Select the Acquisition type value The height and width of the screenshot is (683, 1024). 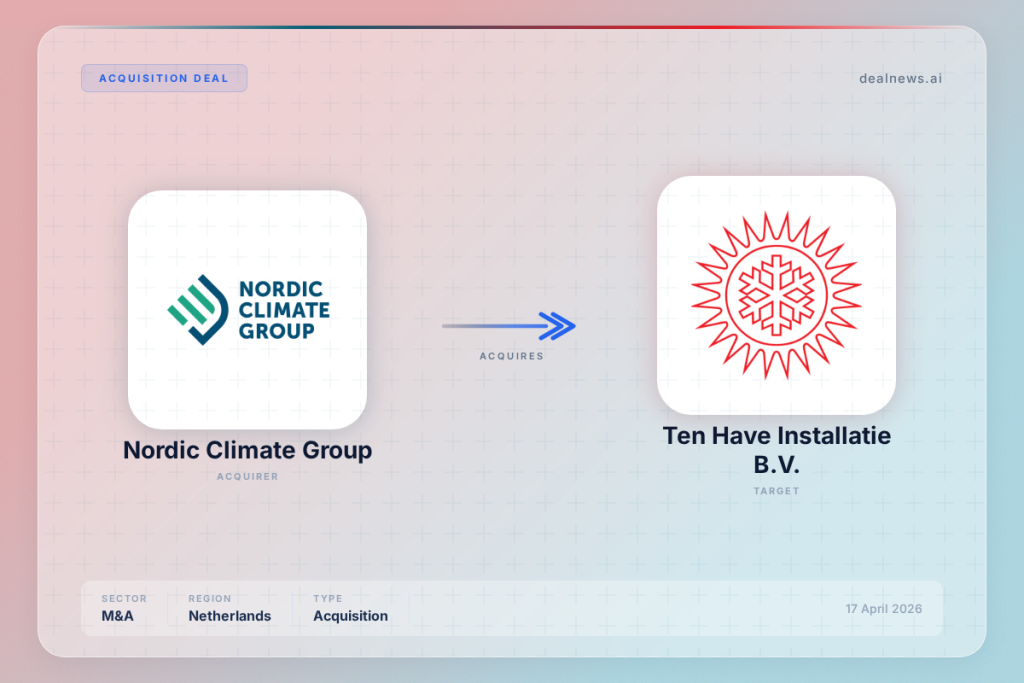[350, 616]
